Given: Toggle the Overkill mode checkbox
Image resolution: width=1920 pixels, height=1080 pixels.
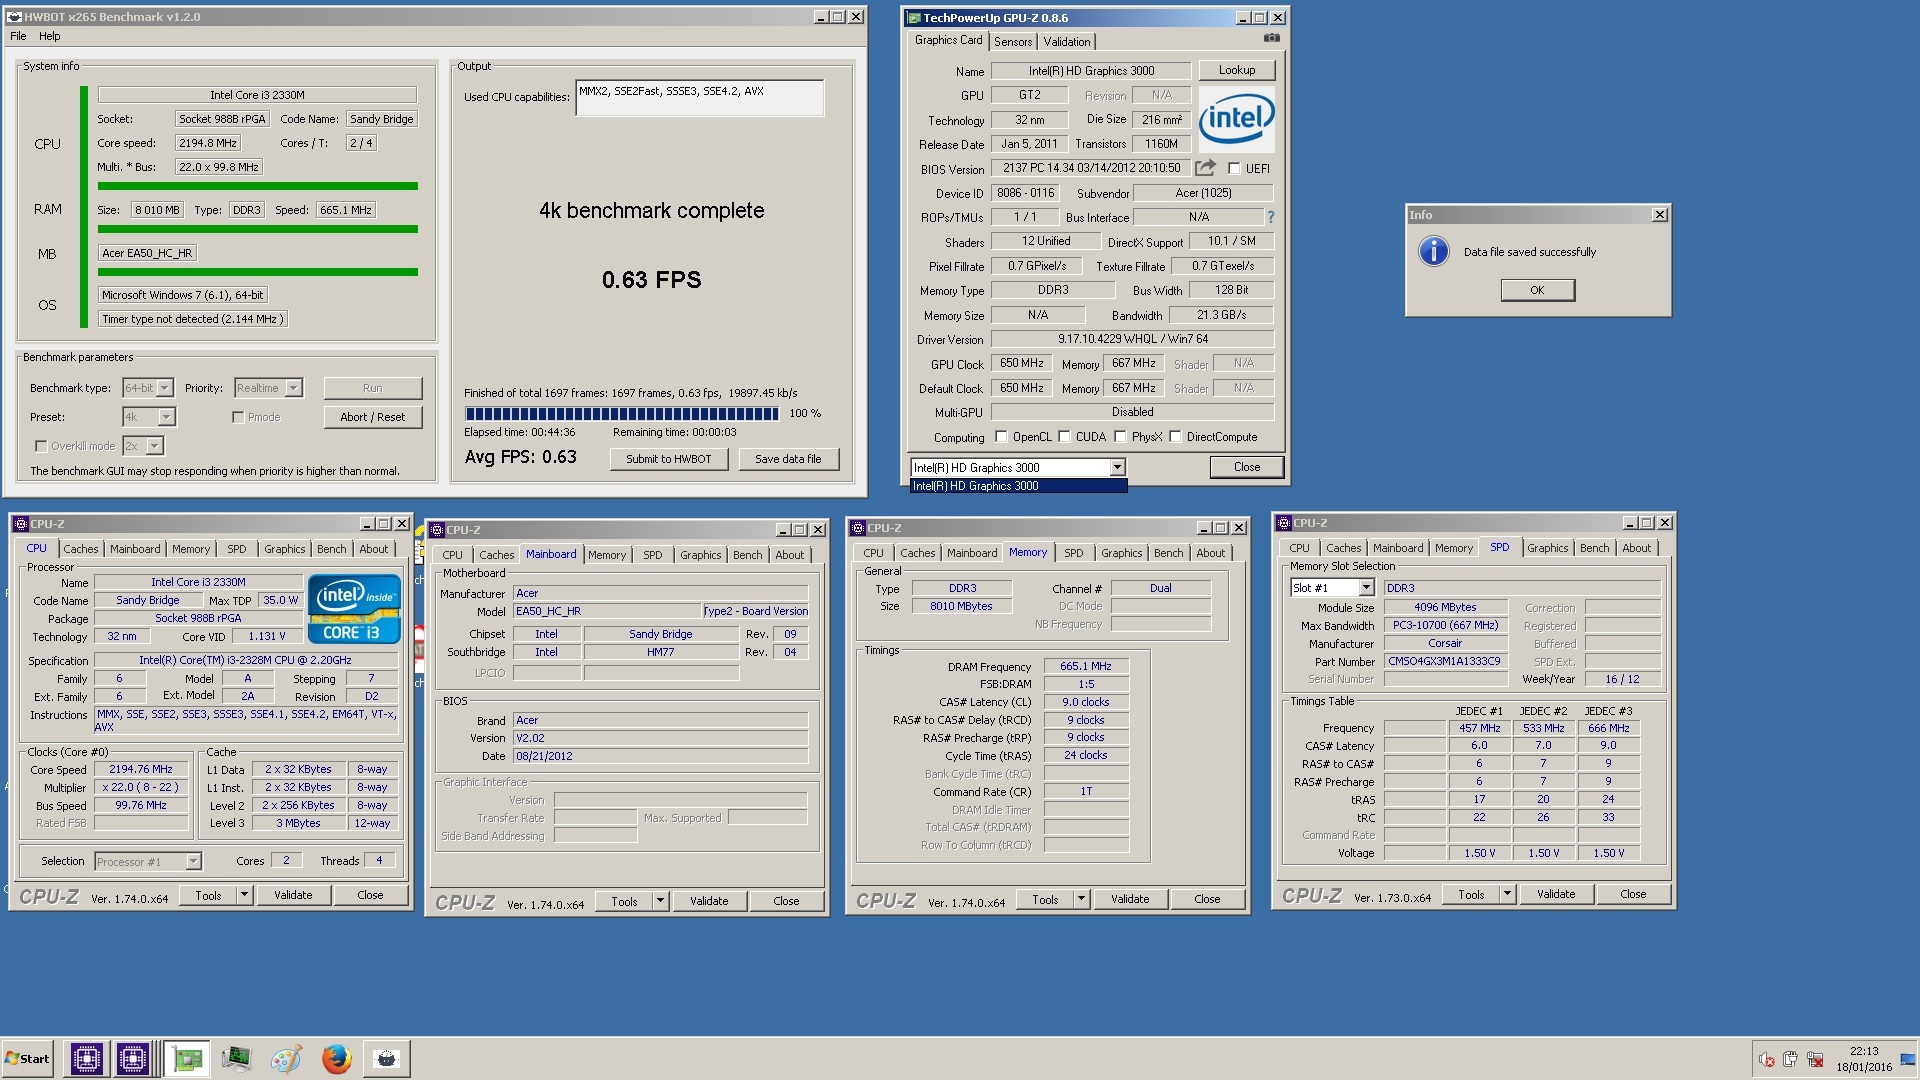Looking at the screenshot, I should pyautogui.click(x=41, y=446).
